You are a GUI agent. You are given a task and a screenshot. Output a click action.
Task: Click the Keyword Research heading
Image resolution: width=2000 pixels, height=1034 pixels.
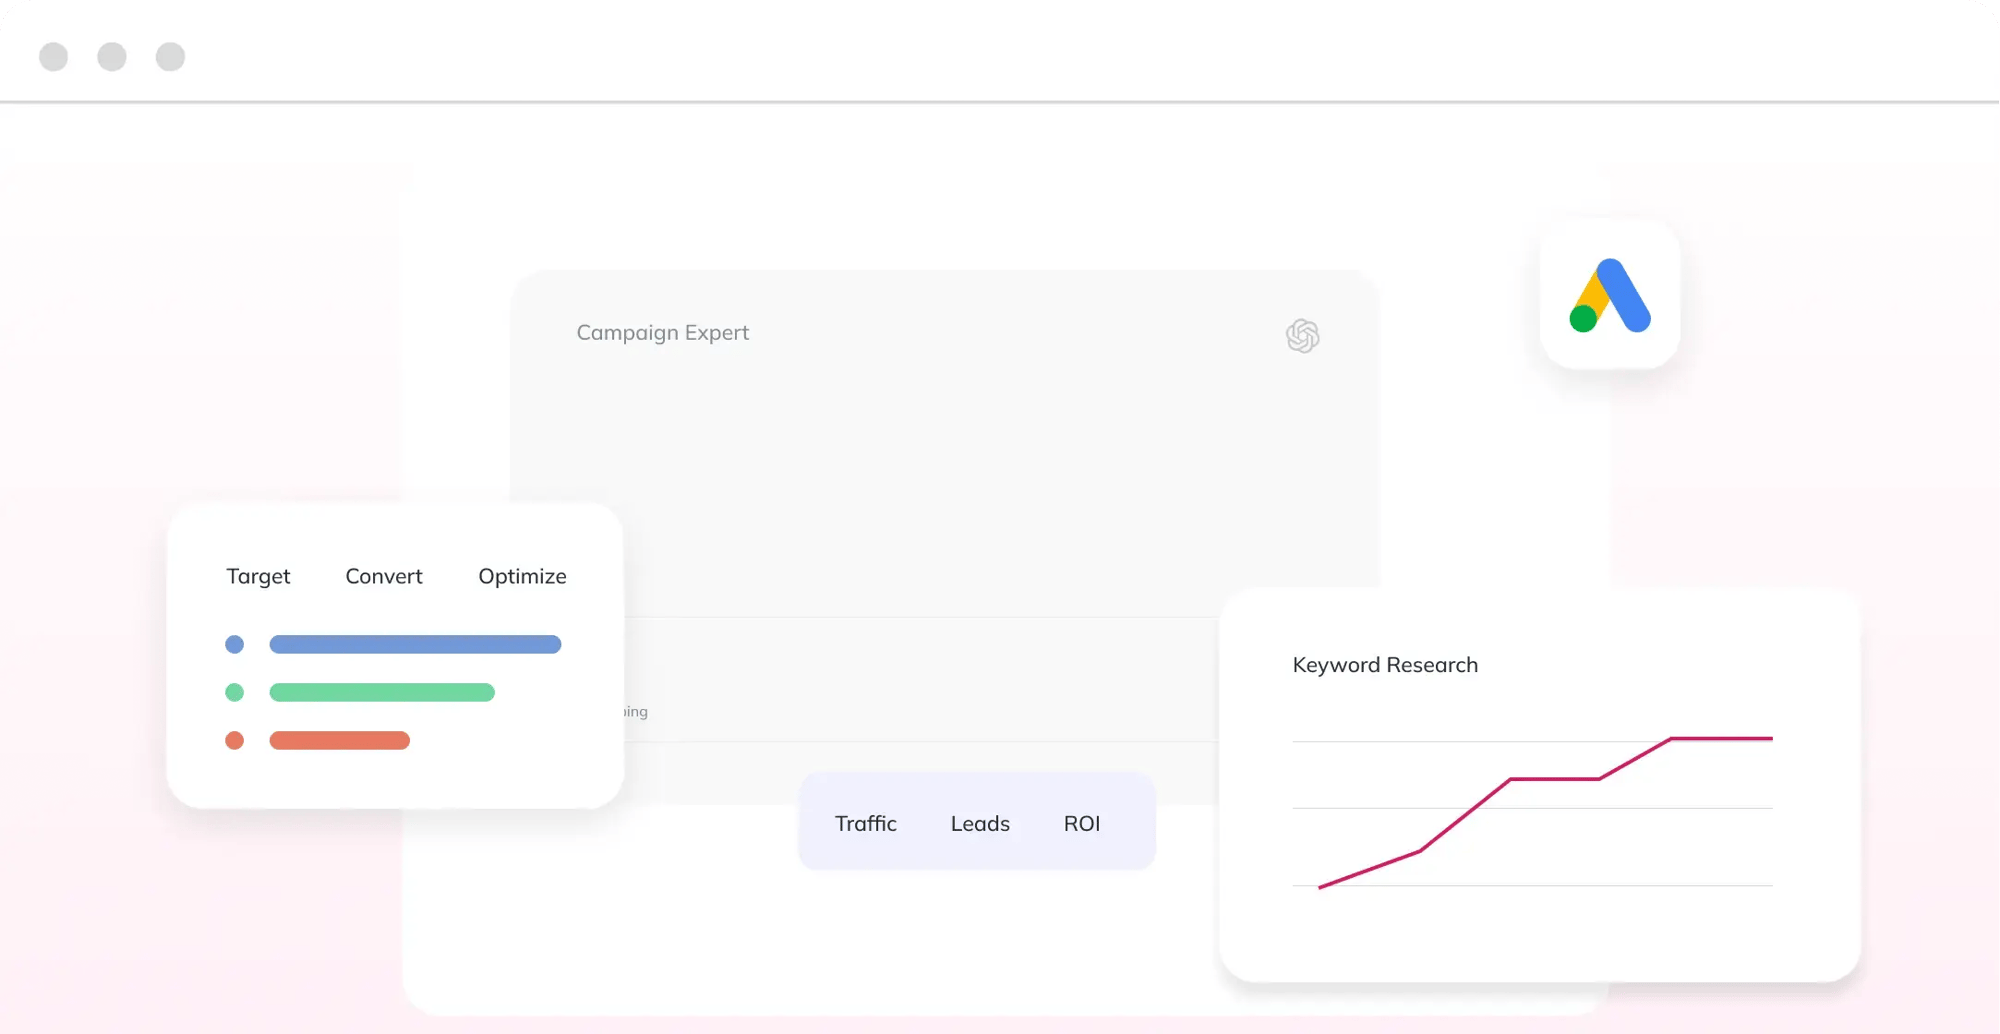(x=1385, y=665)
